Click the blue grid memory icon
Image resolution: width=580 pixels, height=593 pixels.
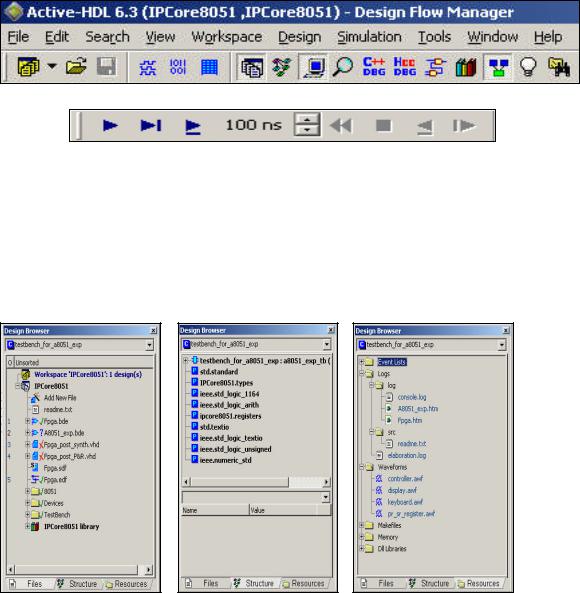tap(209, 68)
